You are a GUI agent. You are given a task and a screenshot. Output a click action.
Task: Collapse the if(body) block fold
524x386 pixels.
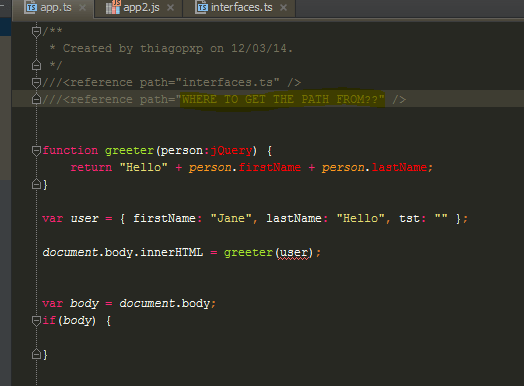point(36,321)
